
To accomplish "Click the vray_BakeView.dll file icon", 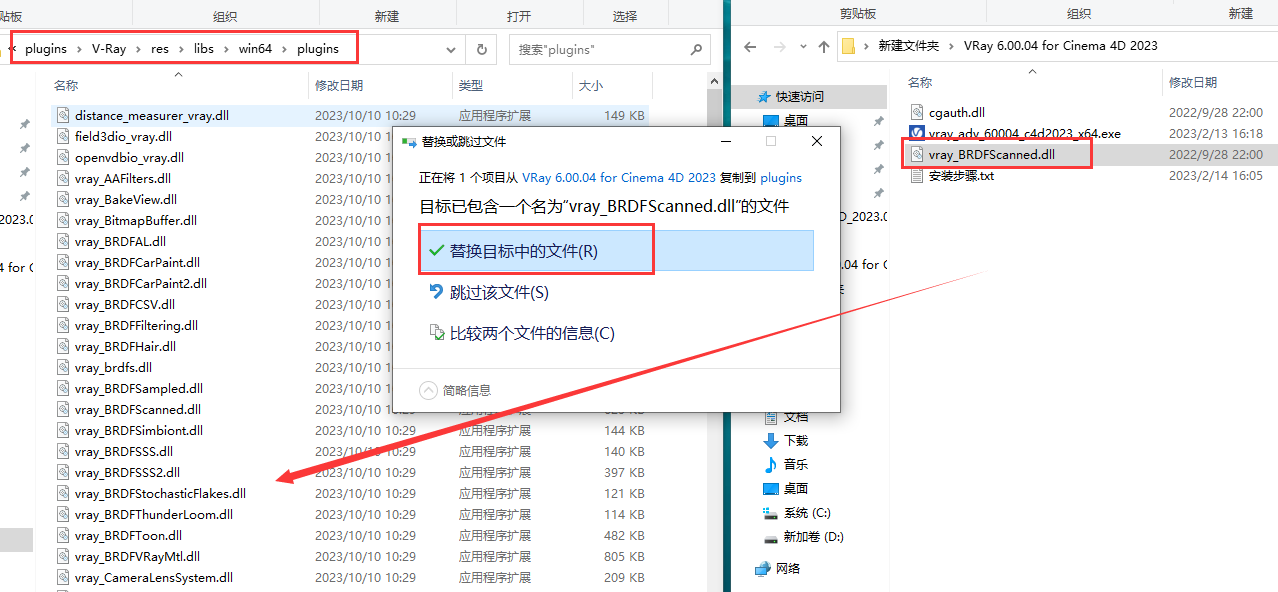I will (x=63, y=199).
